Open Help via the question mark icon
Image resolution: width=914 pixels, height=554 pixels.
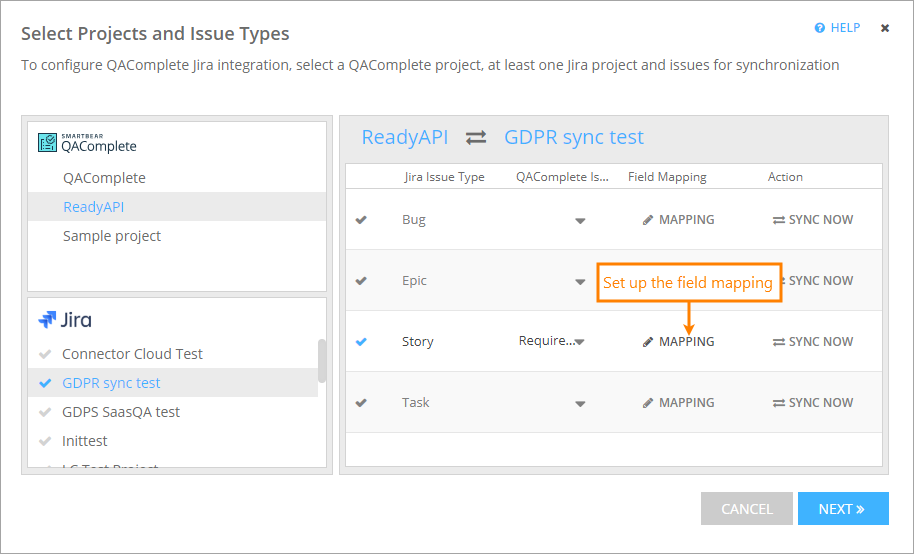click(820, 28)
